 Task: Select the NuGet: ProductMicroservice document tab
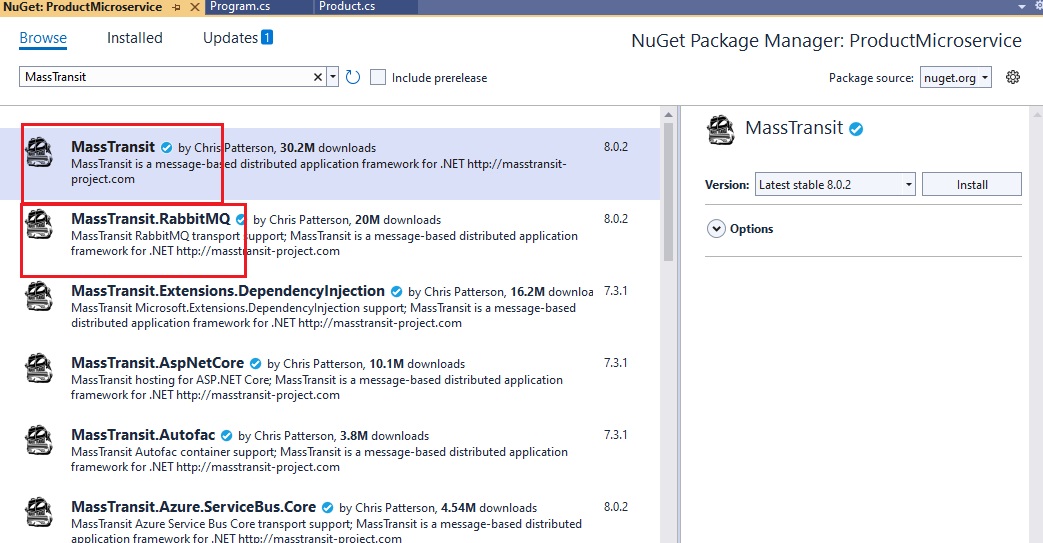(x=82, y=7)
